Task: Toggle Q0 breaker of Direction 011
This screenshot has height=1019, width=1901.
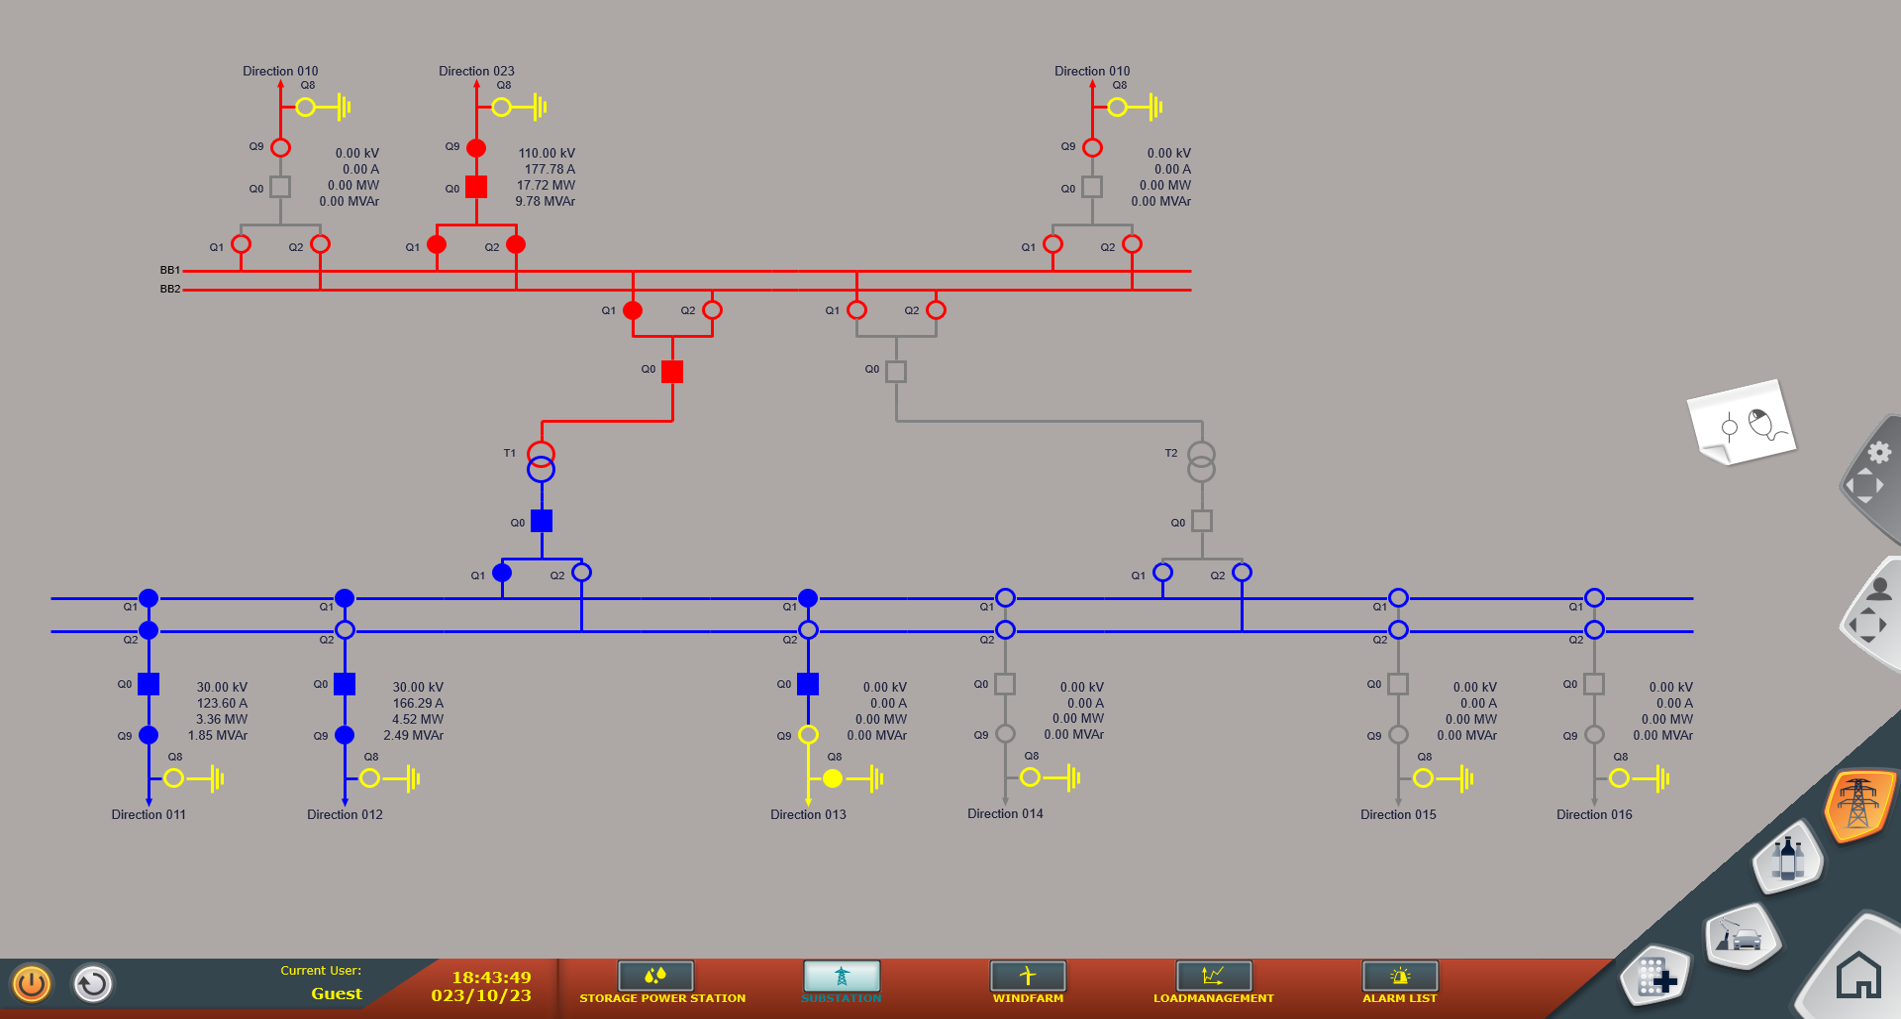Action: pos(149,684)
